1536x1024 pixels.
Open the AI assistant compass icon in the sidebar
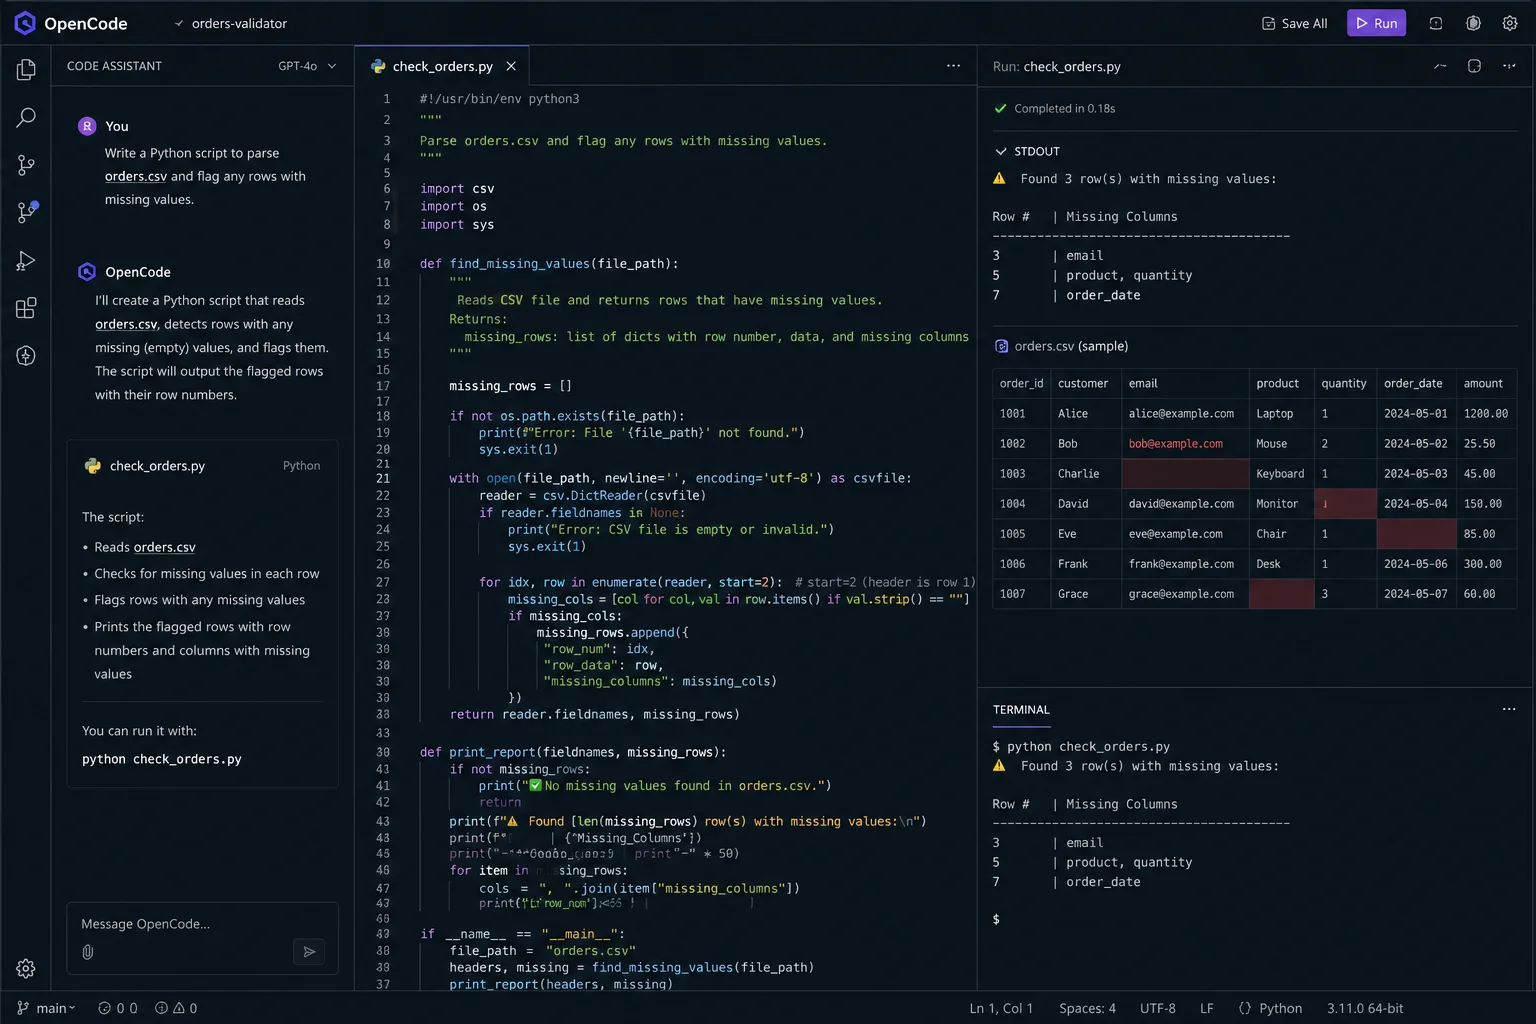click(26, 356)
